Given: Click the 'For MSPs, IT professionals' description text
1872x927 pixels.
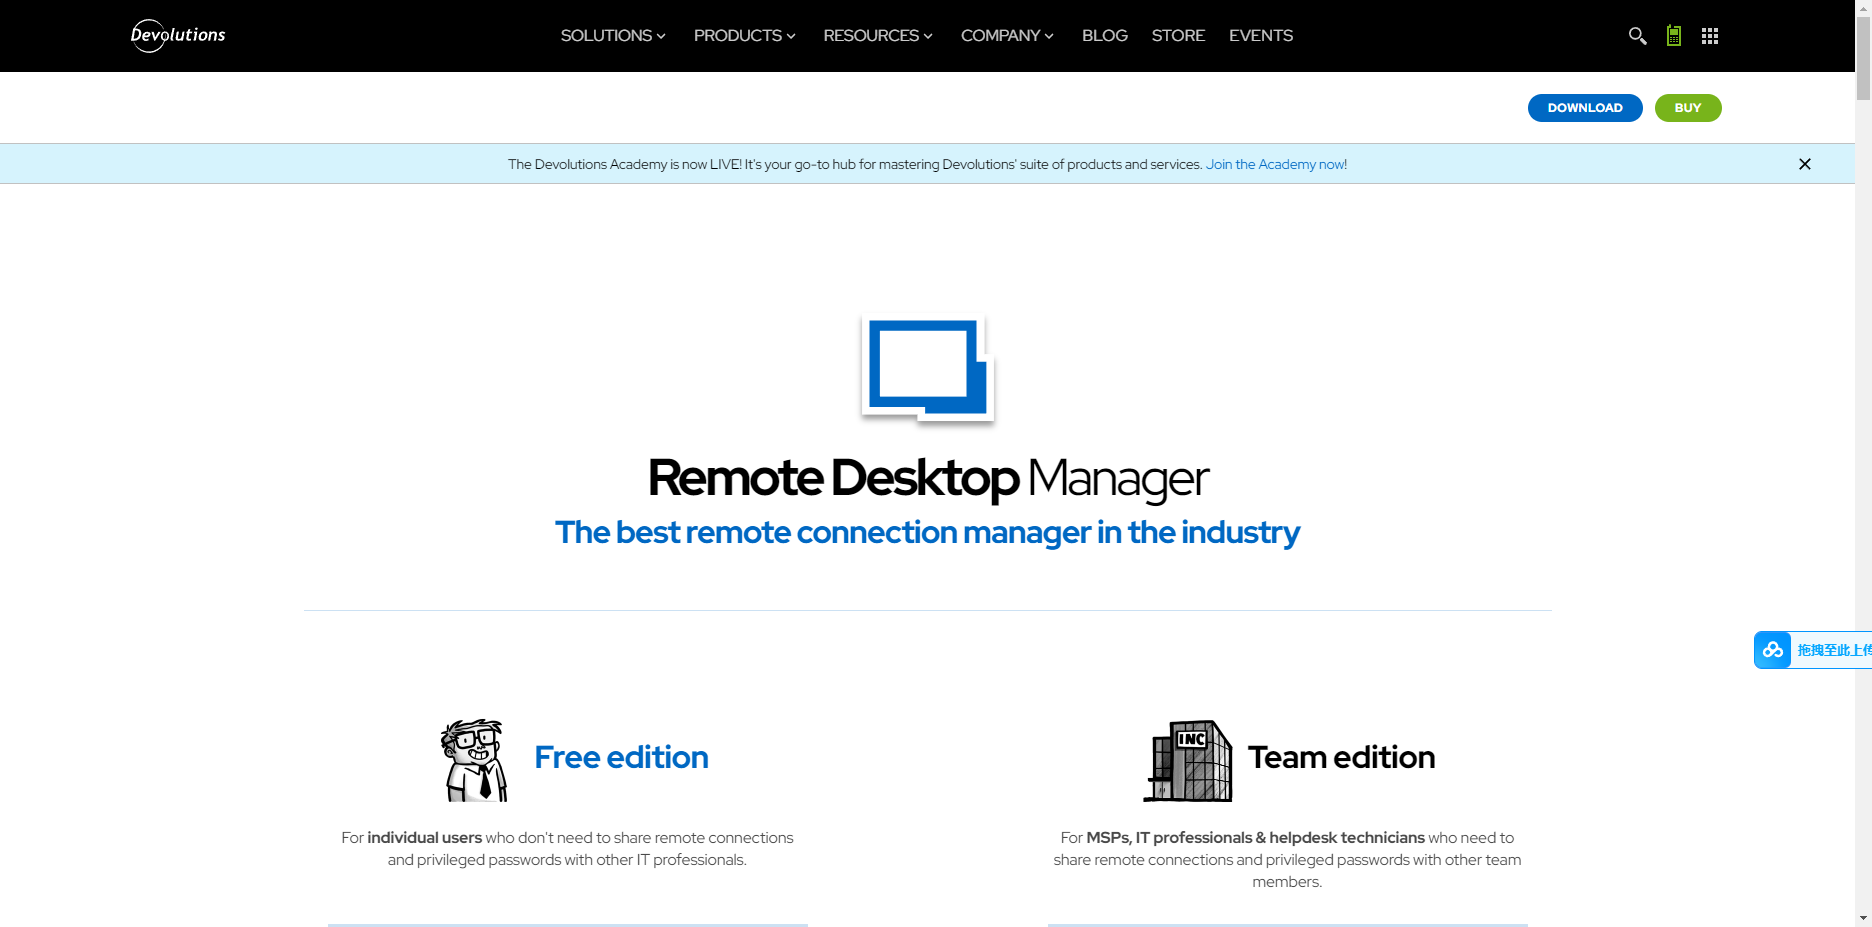Looking at the screenshot, I should pos(1287,860).
